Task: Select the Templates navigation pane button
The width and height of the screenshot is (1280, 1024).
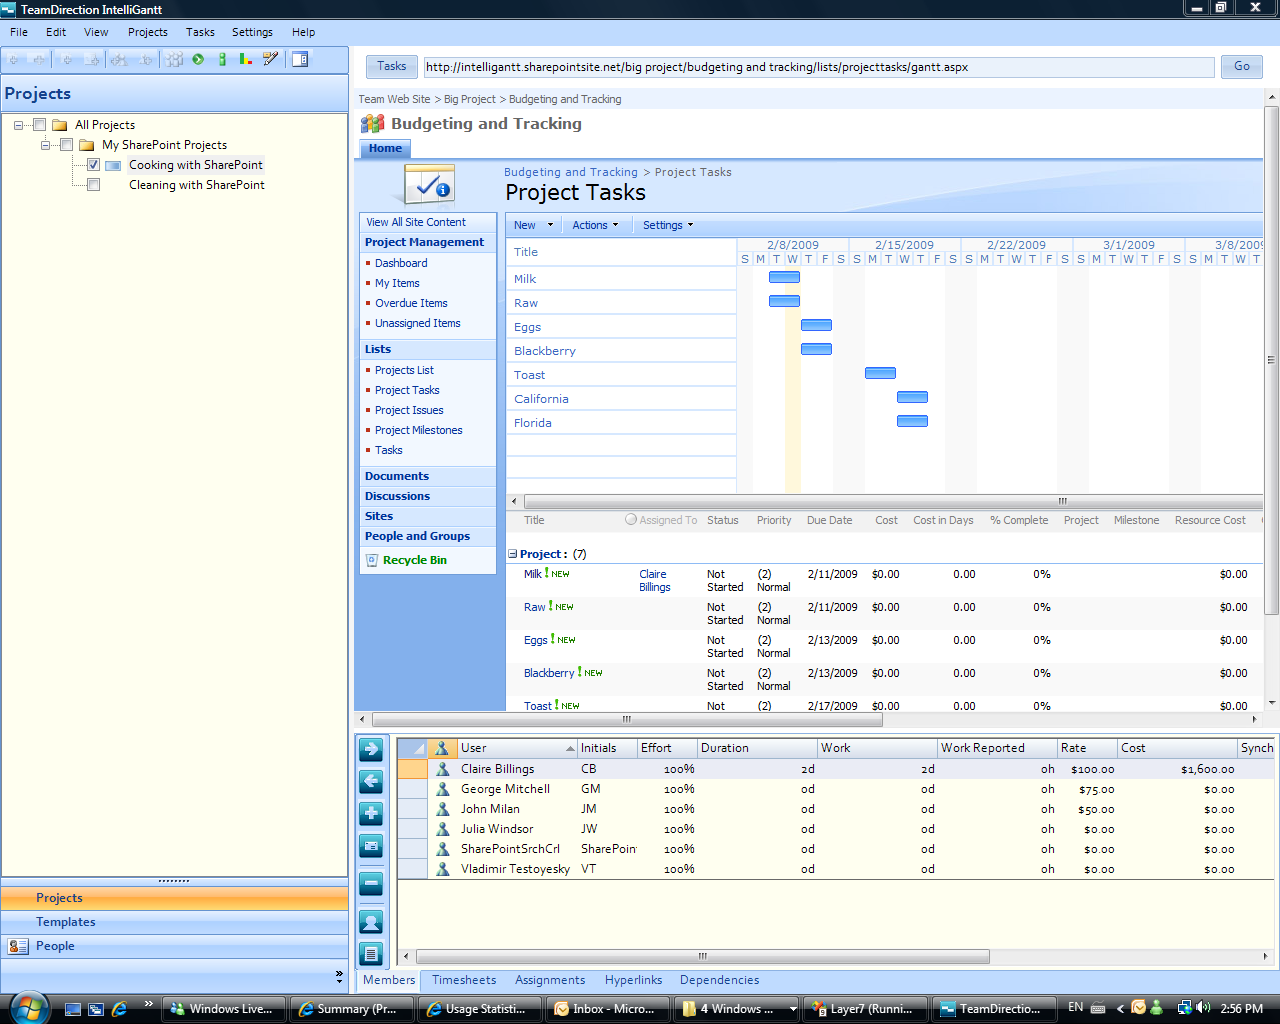Action: point(174,922)
